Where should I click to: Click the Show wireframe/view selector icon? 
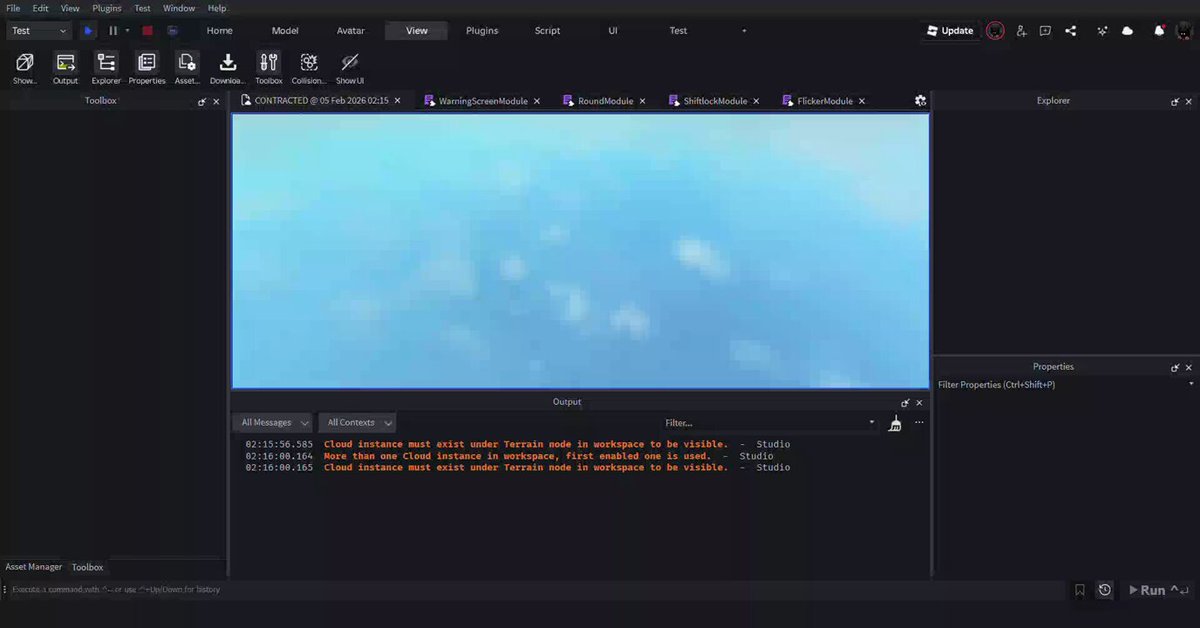pos(25,68)
